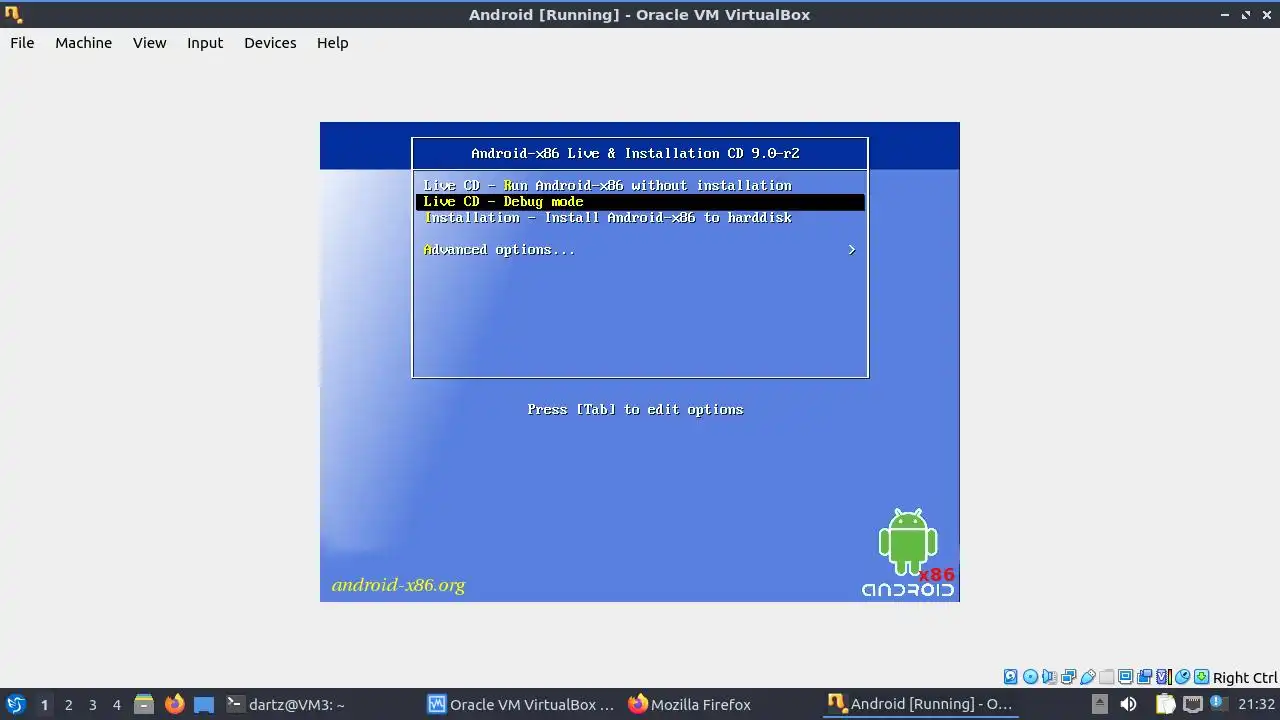Open the clipboard manager tray icon
This screenshot has width=1280, height=720.
click(x=1165, y=704)
